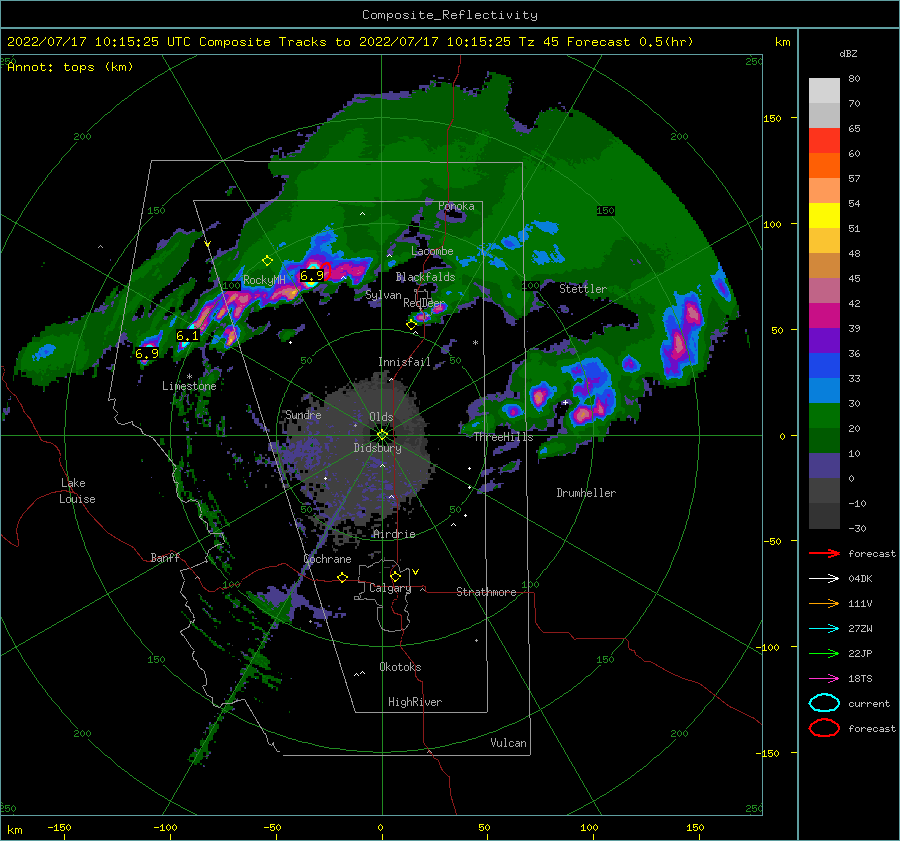The width and height of the screenshot is (900, 841).
Task: Click the Didsbury label
Action: click(x=378, y=448)
